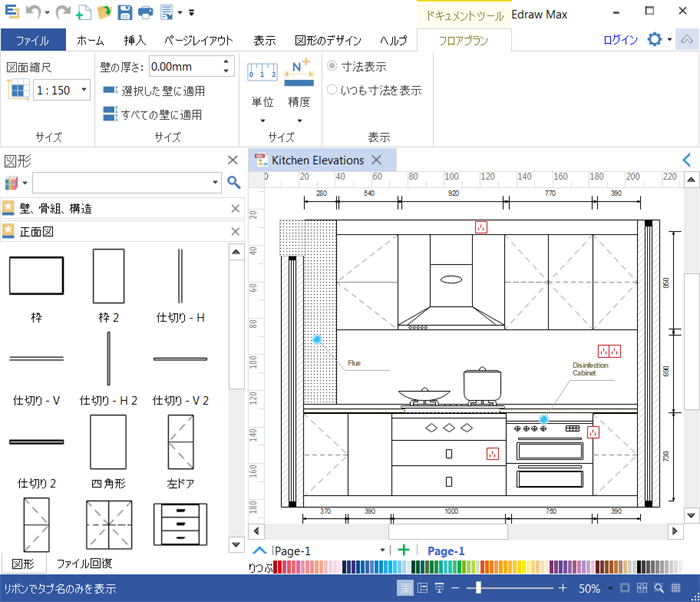This screenshot has height=602, width=700.
Task: Toggle the ribbon collapse arrow button
Action: click(686, 39)
